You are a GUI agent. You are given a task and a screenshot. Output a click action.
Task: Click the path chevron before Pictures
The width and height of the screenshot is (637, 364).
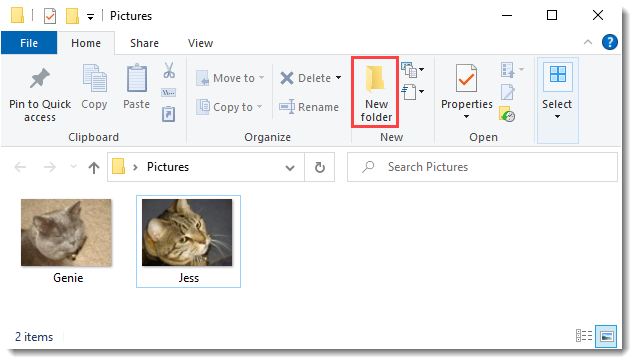[x=135, y=167]
